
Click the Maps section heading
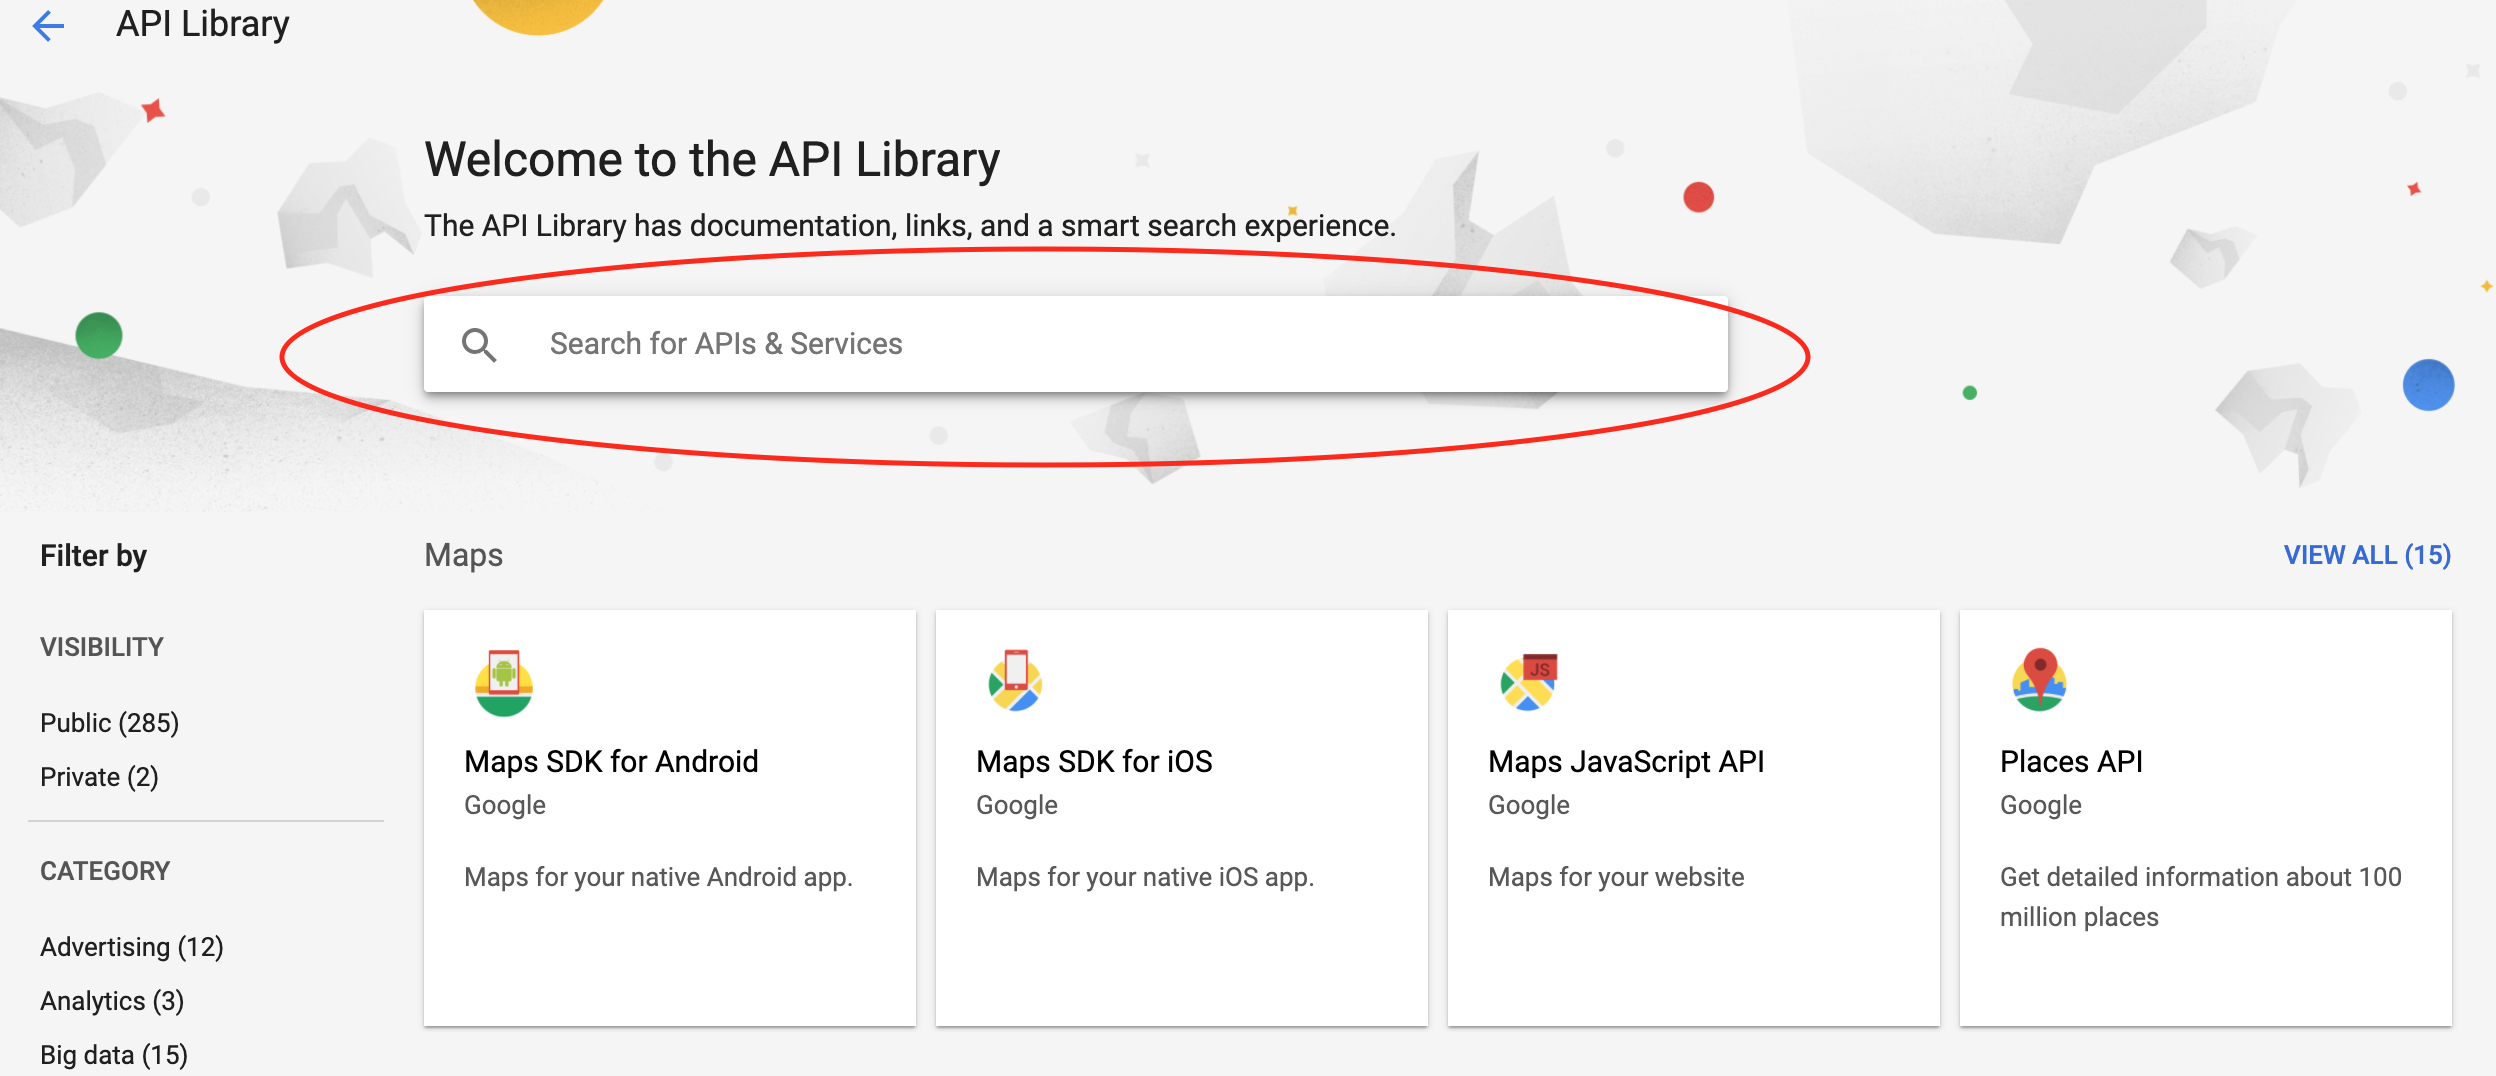[463, 554]
